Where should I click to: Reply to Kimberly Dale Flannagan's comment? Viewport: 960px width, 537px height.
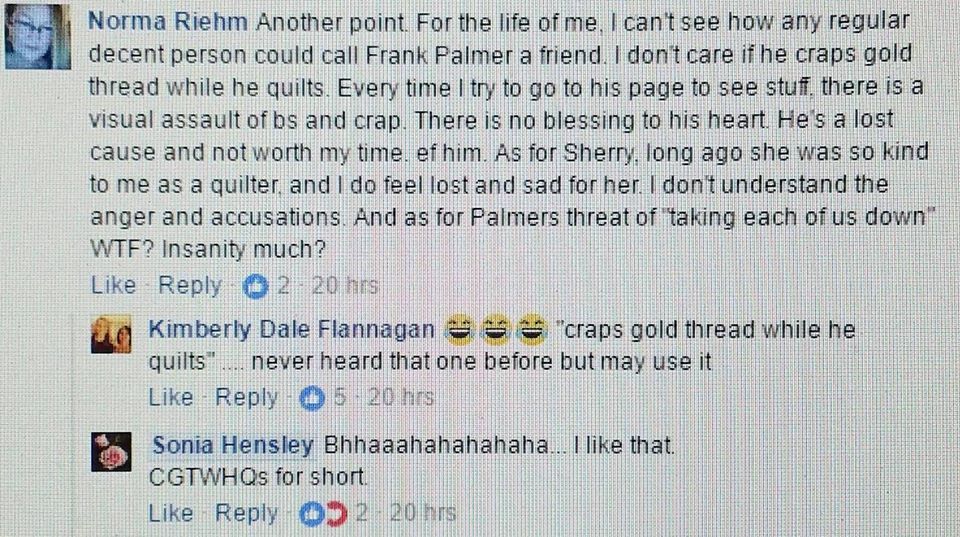[x=247, y=397]
